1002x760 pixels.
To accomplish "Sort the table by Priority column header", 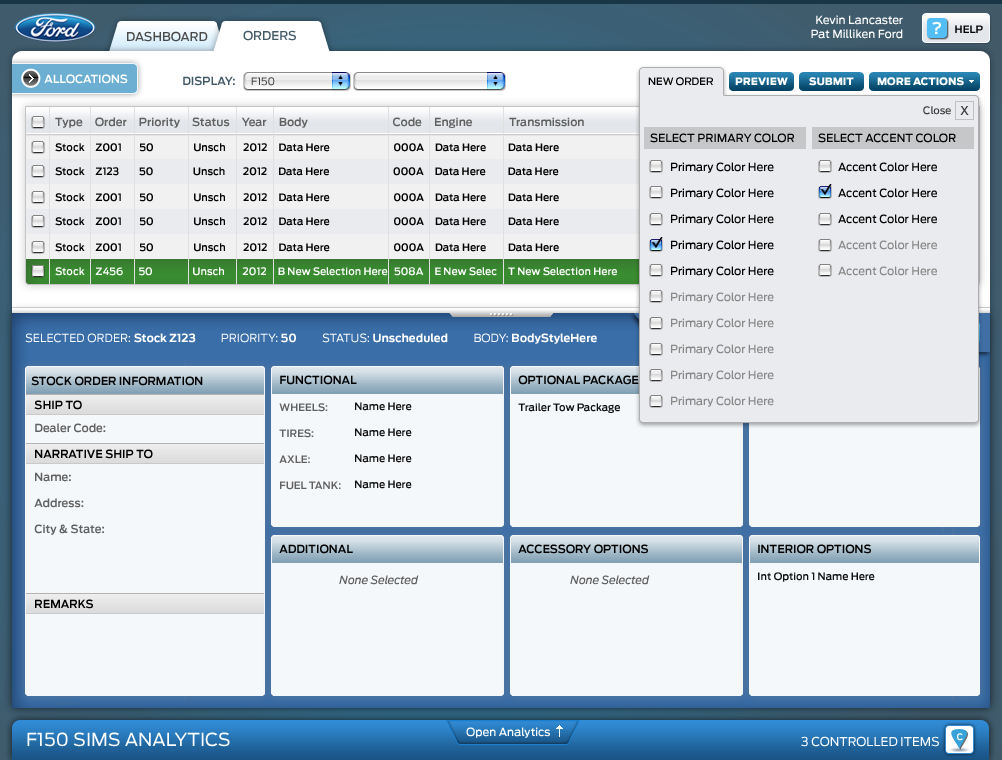I will [159, 122].
